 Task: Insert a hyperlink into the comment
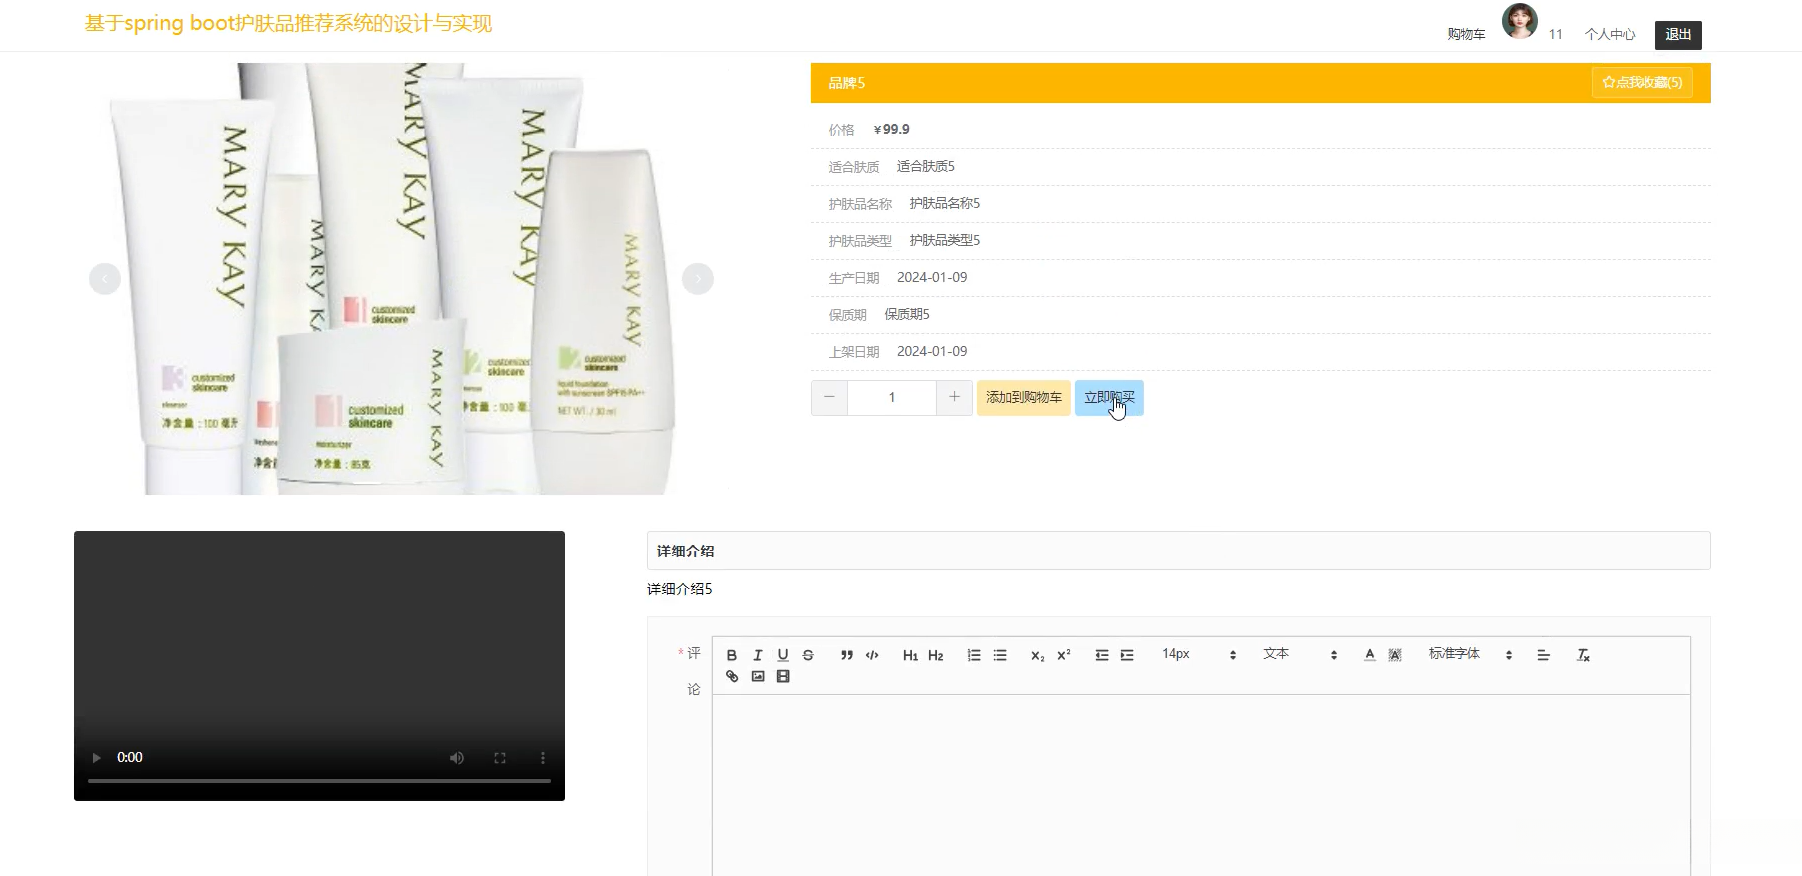tap(732, 677)
